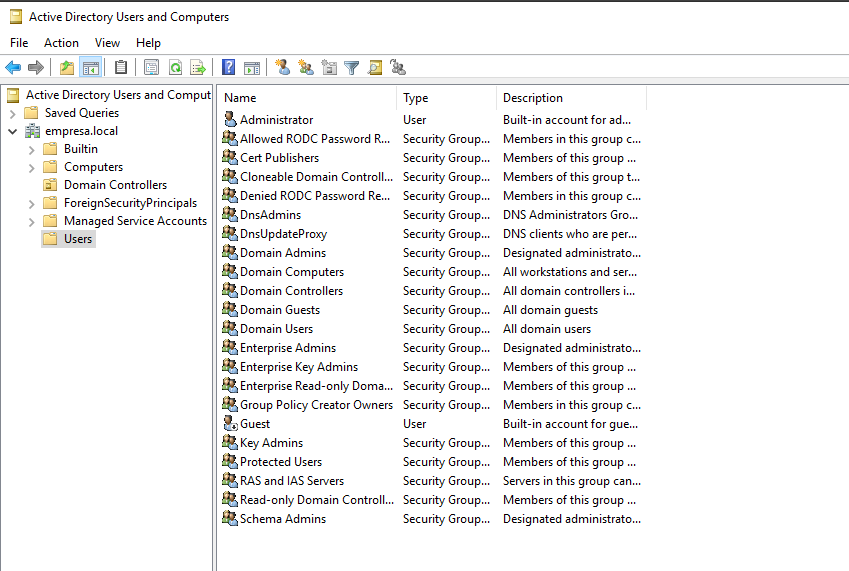Sort by the Type column header
The width and height of the screenshot is (849, 571).
click(x=447, y=98)
